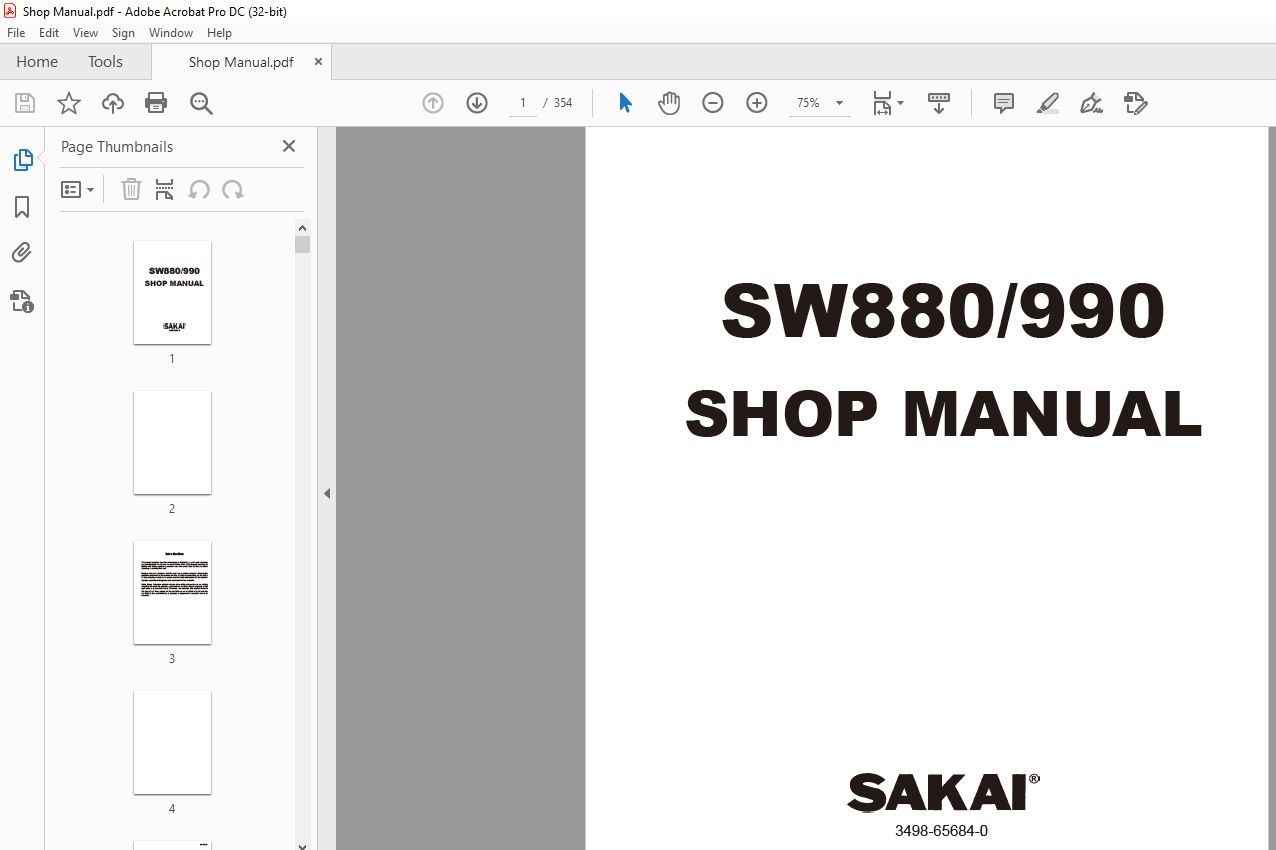Bookmark file with the star icon
The width and height of the screenshot is (1276, 850).
click(x=69, y=103)
